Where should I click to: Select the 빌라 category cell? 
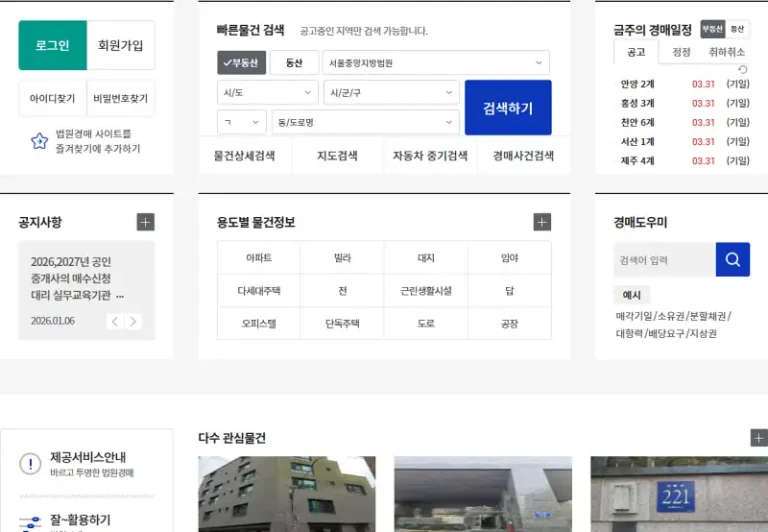tap(342, 258)
